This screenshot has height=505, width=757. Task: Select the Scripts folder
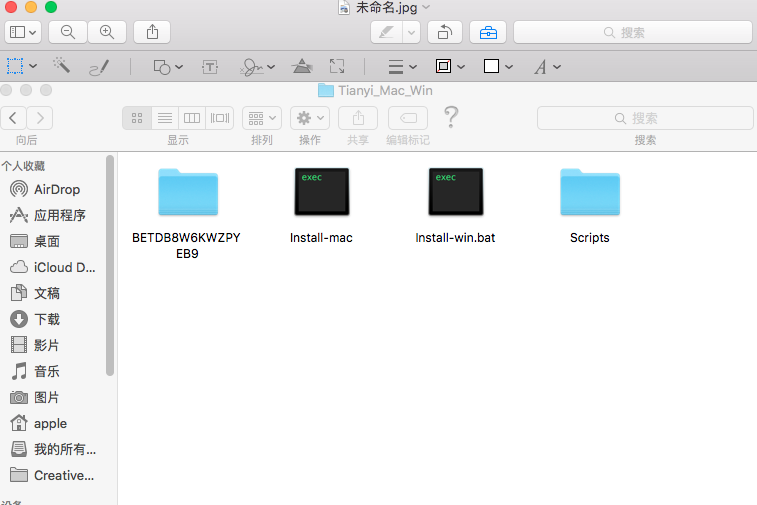tap(590, 192)
